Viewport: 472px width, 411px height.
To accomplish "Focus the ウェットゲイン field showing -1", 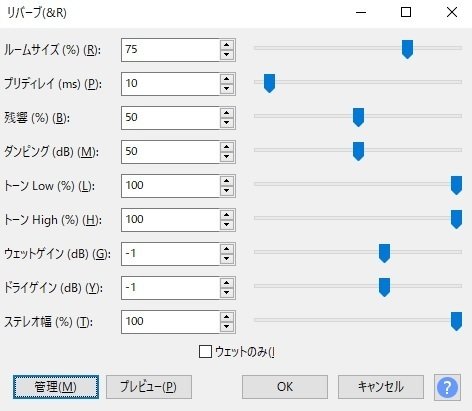I will pos(170,254).
